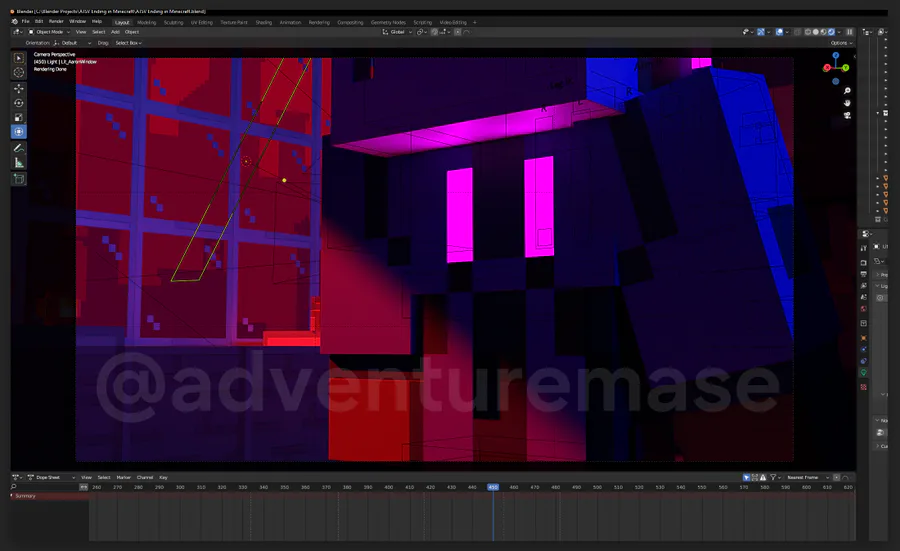Click the green Y axis on navigation gizmo
The image size is (900, 551).
click(x=845, y=68)
